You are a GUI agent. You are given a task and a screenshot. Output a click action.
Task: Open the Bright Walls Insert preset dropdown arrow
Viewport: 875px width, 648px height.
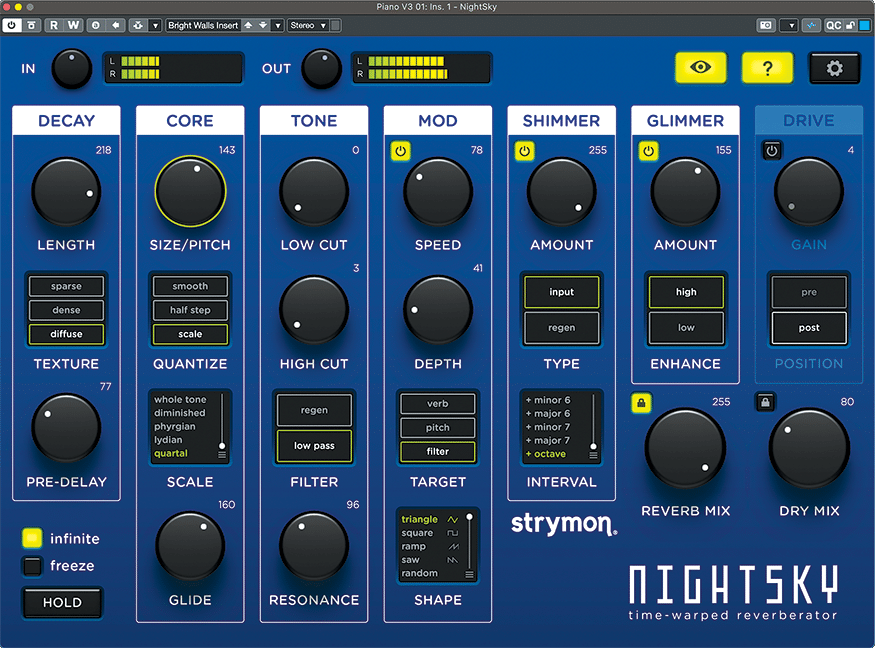point(277,25)
